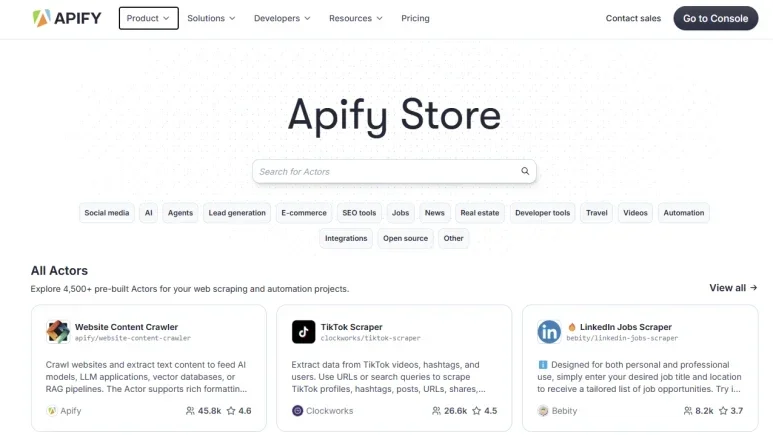Image resolution: width=773 pixels, height=435 pixels.
Task: Click the Go to Console button
Action: pyautogui.click(x=715, y=18)
